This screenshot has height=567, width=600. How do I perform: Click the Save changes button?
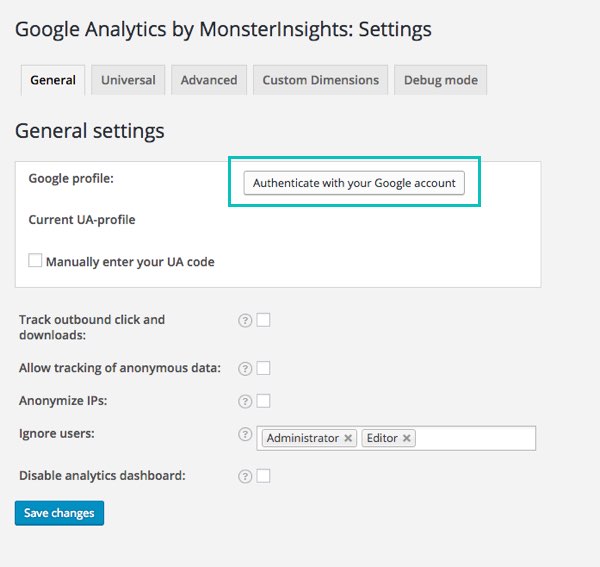coord(59,513)
